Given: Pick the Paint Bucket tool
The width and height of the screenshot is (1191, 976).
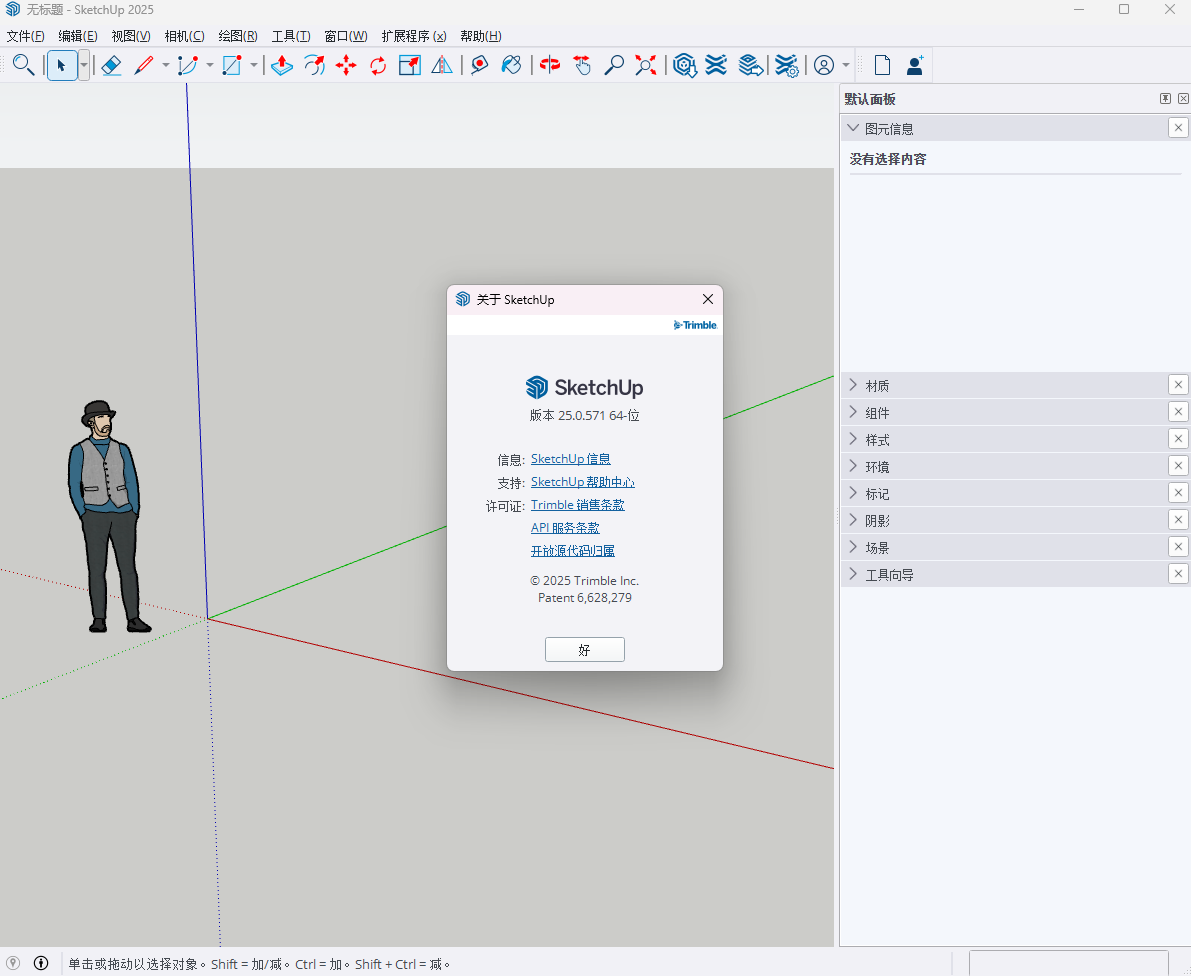Looking at the screenshot, I should [511, 66].
